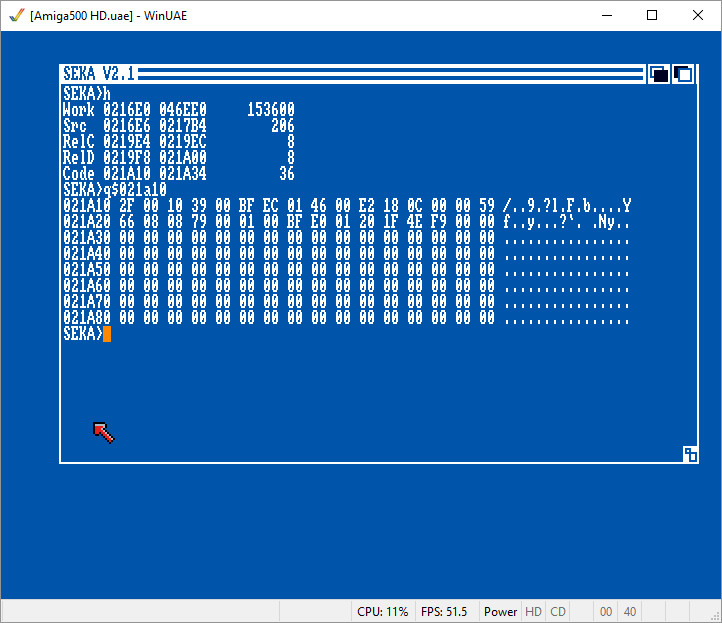Viewport: 722px width, 623px height.
Task: Click the 021A70 hex dump address
Action: (87, 302)
